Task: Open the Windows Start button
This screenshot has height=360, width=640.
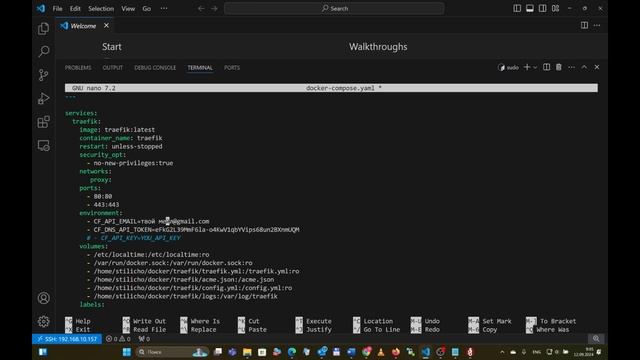Action: [127, 352]
